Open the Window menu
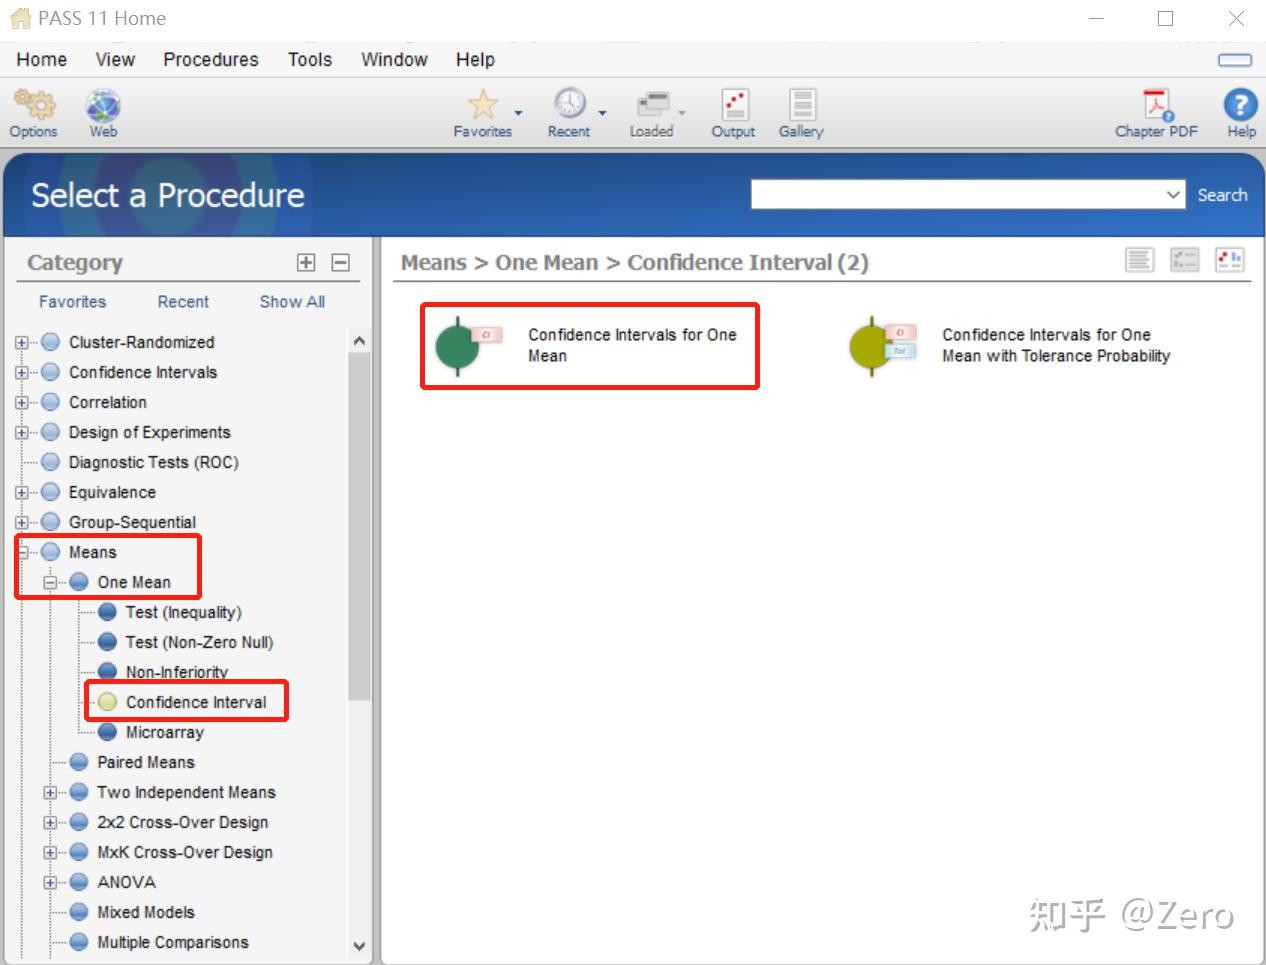The image size is (1266, 965). coord(394,60)
